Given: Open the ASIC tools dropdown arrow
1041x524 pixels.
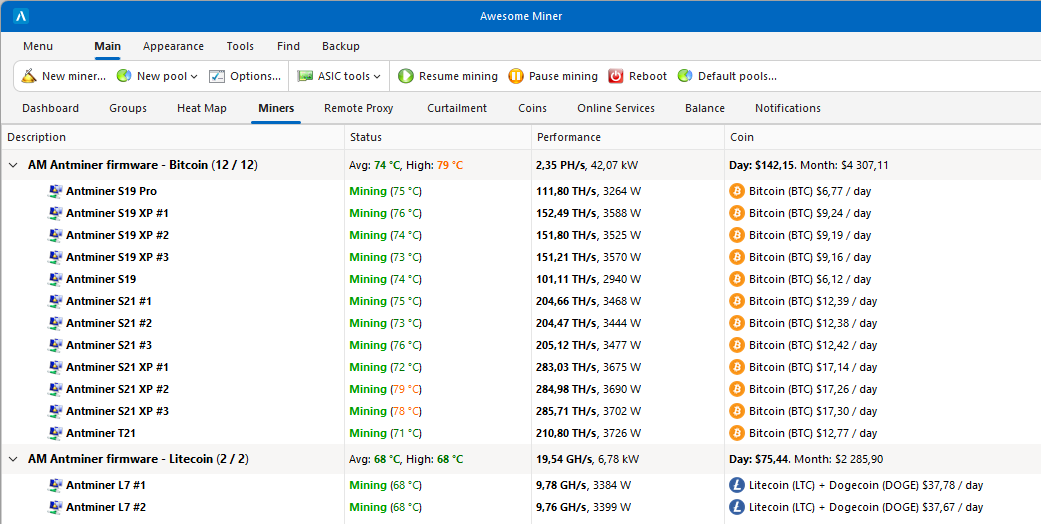Looking at the screenshot, I should click(x=377, y=77).
